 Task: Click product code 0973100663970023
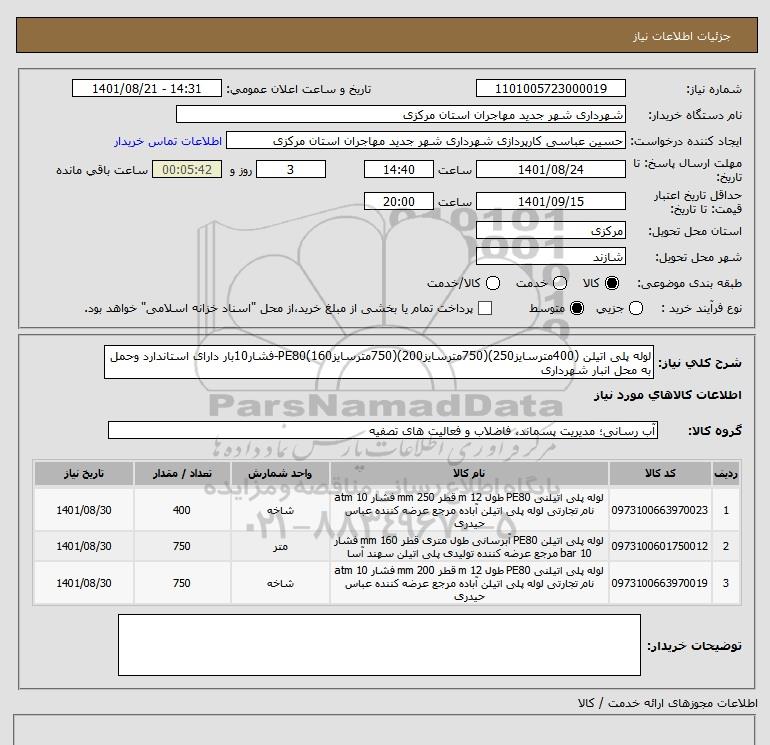click(660, 510)
